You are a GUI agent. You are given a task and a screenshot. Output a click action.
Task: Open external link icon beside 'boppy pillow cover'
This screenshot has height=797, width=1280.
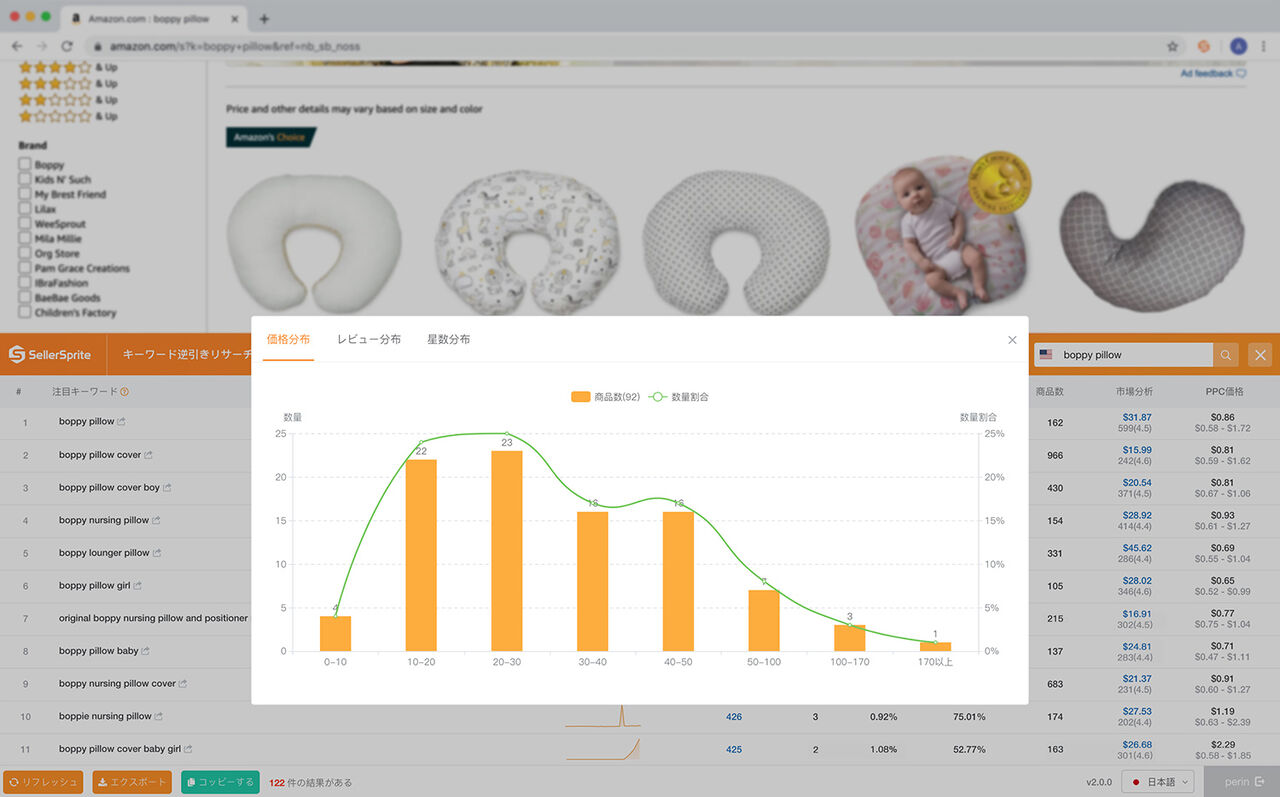tap(149, 455)
